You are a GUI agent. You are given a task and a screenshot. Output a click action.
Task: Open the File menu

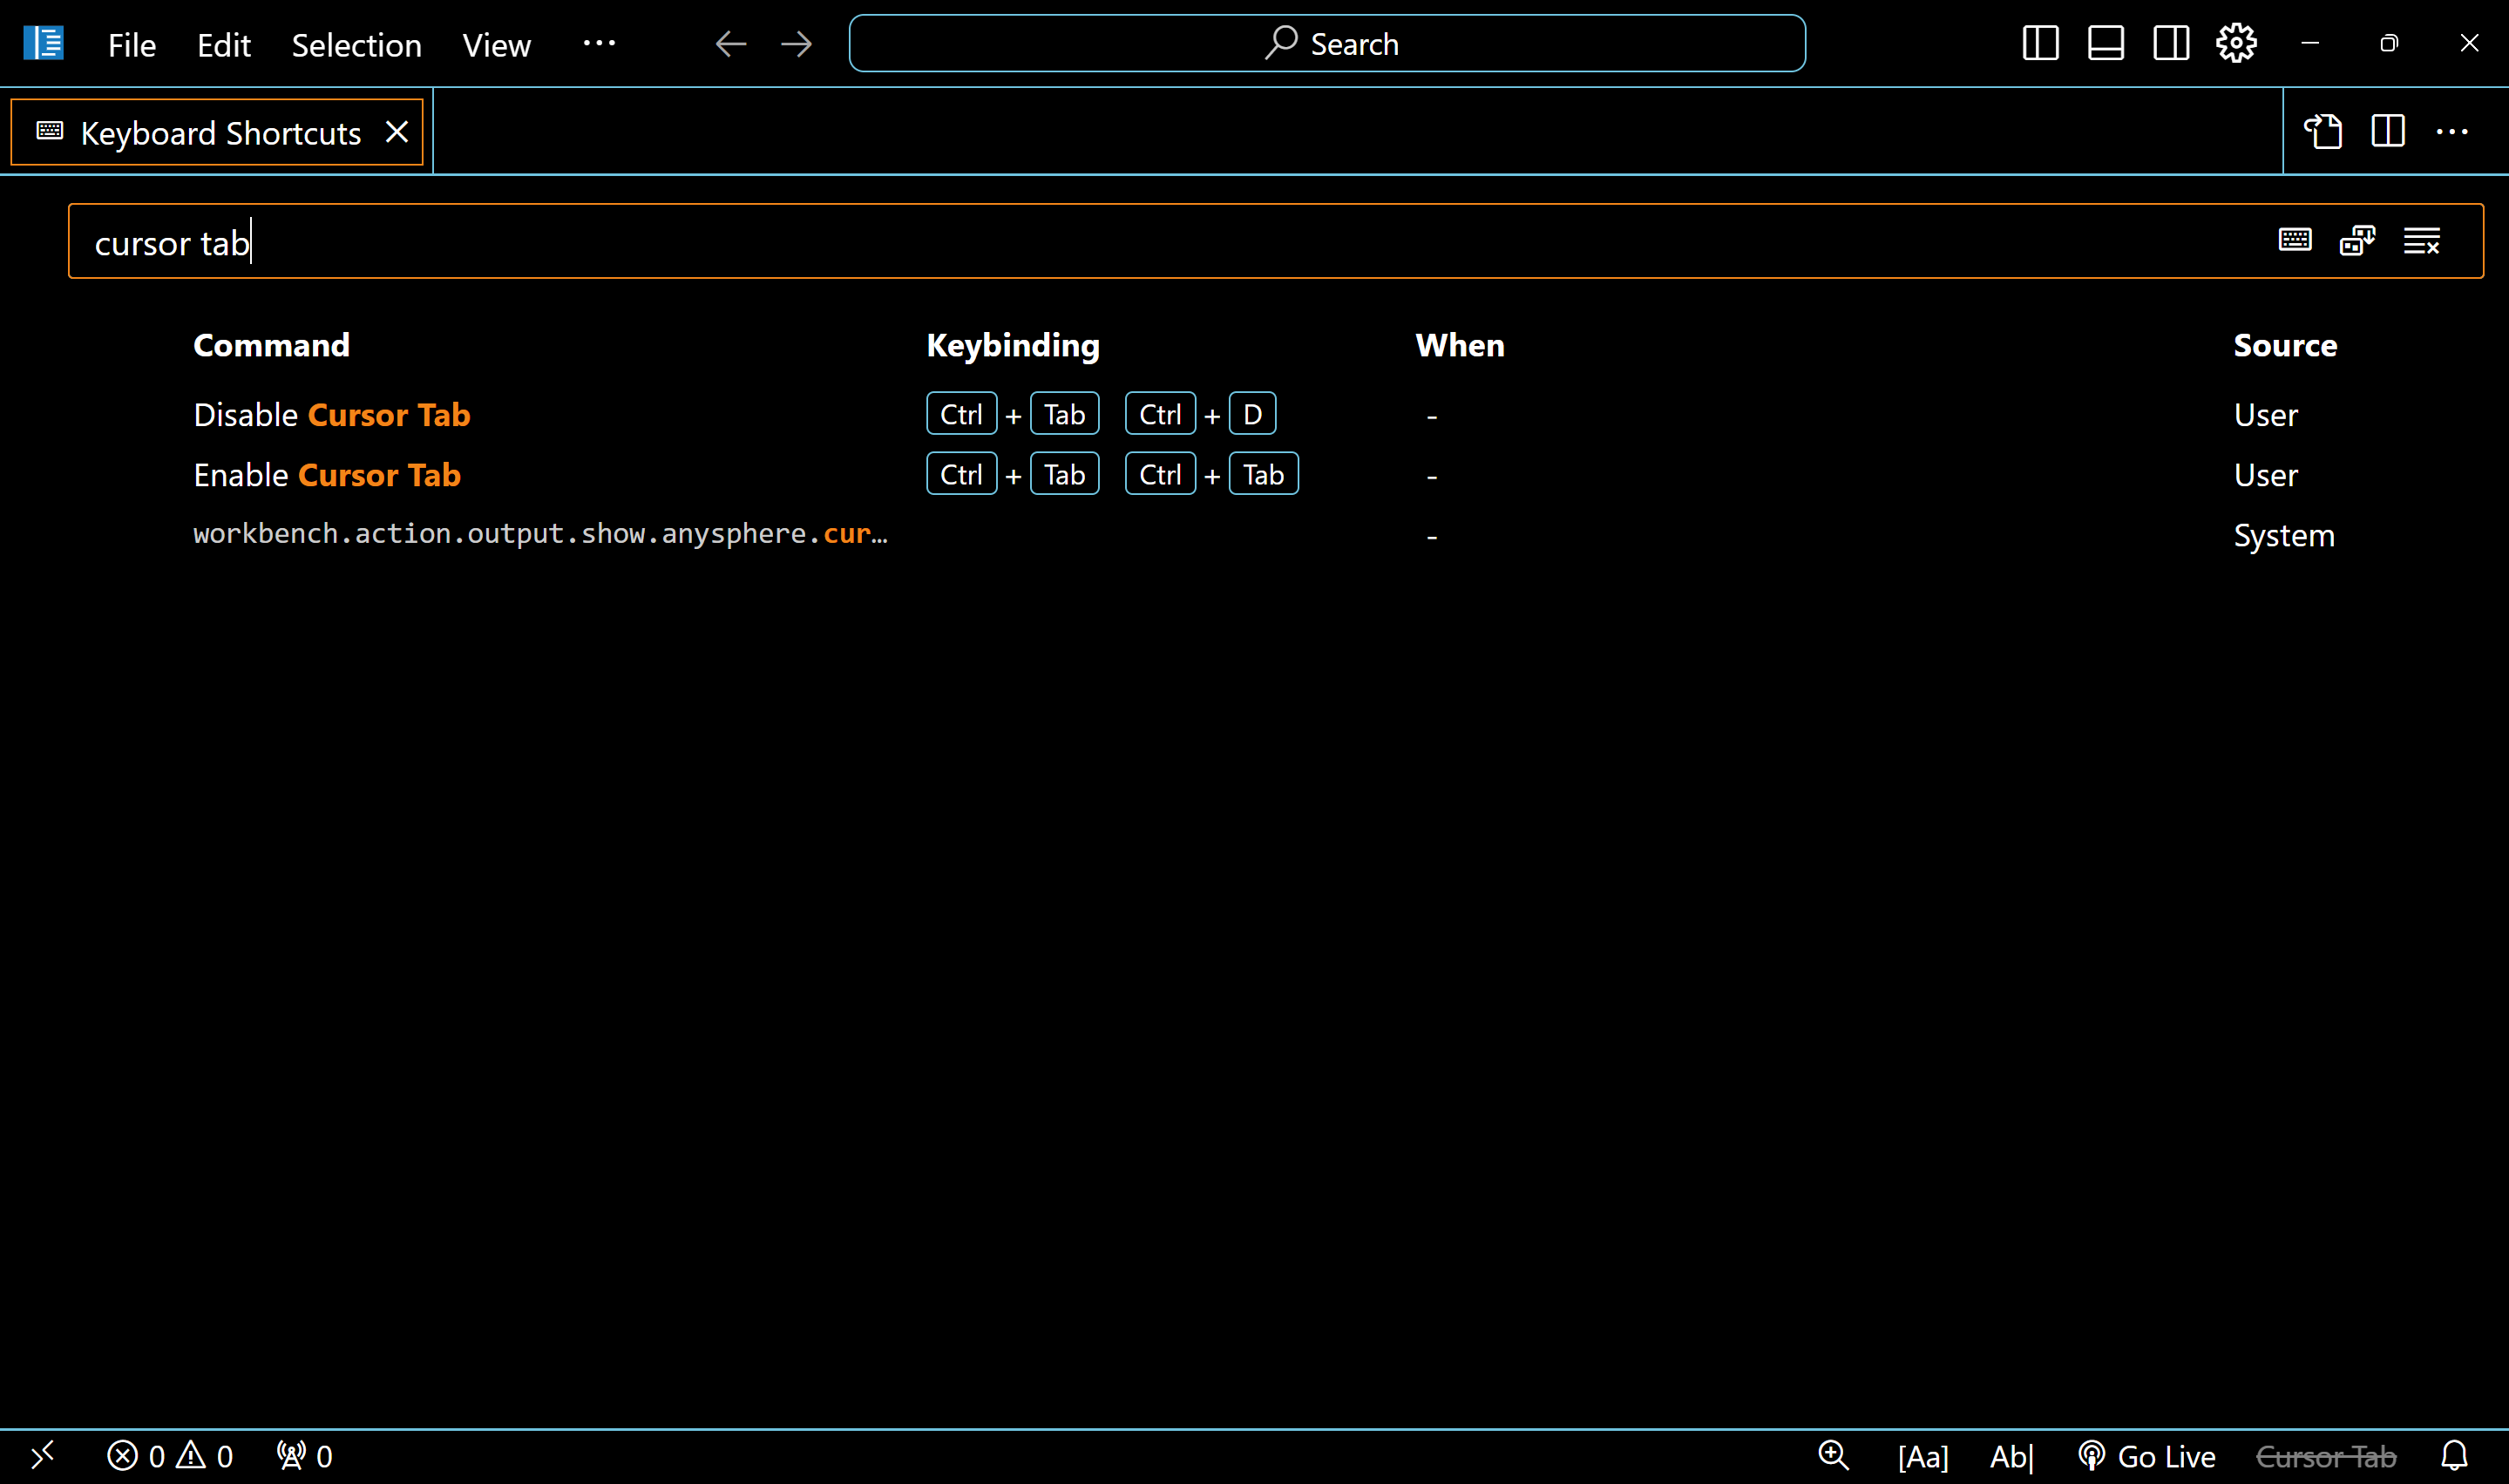pyautogui.click(x=132, y=44)
